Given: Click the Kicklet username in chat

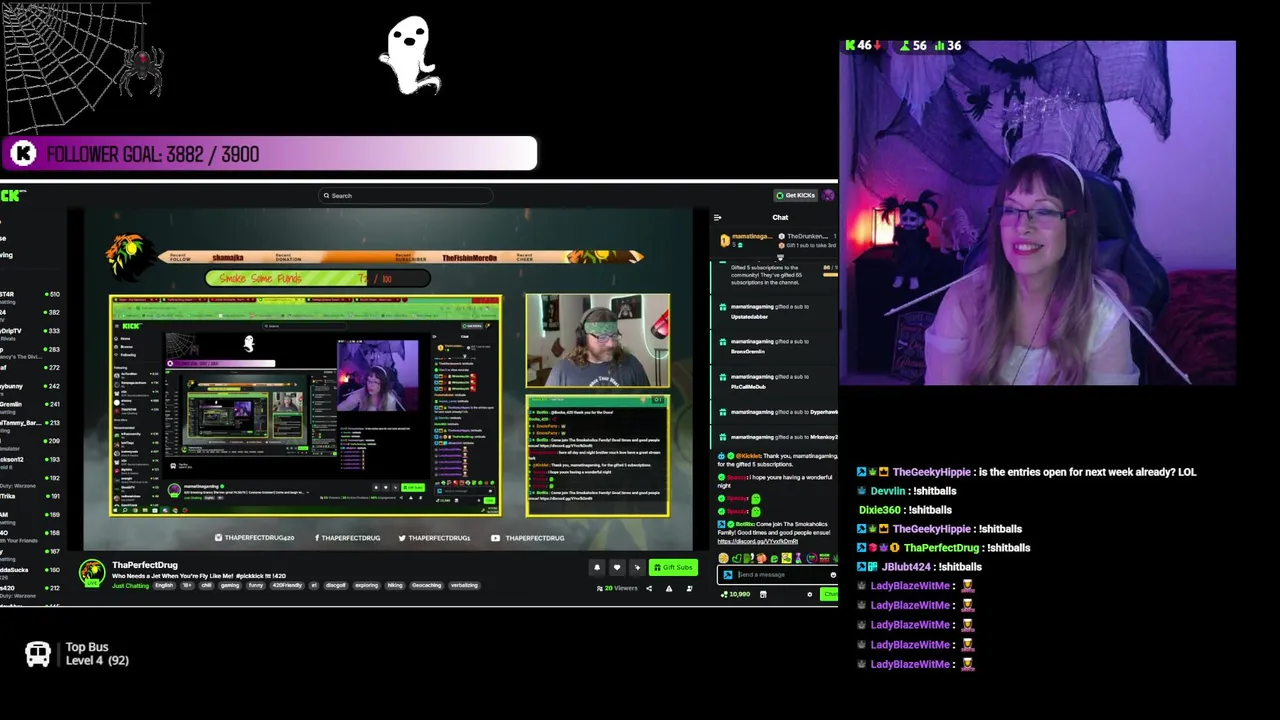Looking at the screenshot, I should pos(749,456).
